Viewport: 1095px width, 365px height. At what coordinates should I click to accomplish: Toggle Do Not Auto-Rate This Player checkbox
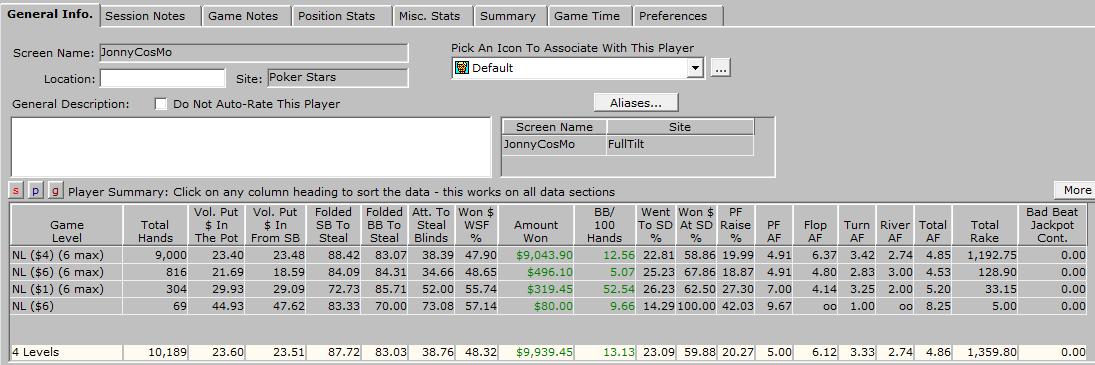point(161,104)
